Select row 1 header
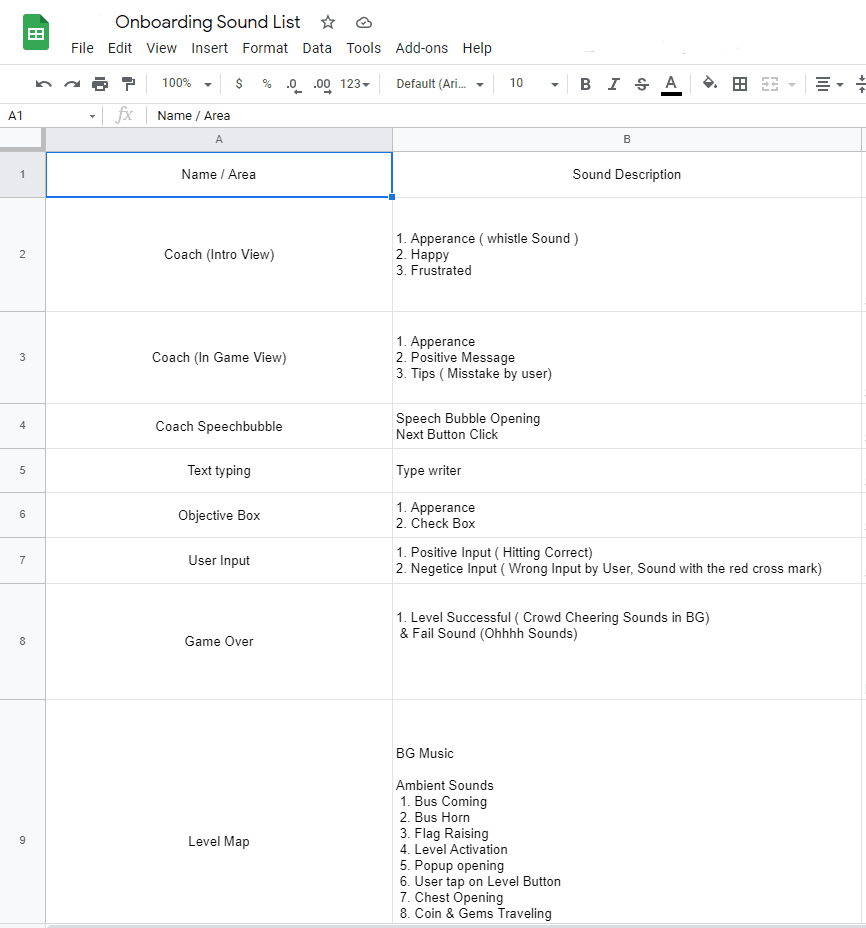This screenshot has height=928, width=866. click(x=22, y=175)
